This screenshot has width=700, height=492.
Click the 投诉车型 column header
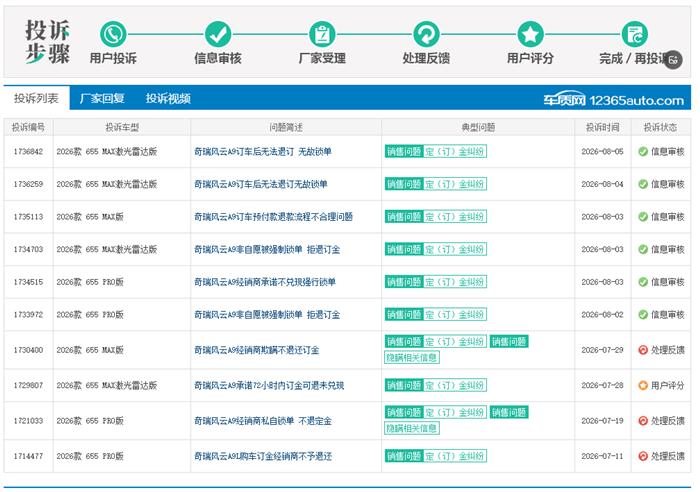pyautogui.click(x=122, y=127)
